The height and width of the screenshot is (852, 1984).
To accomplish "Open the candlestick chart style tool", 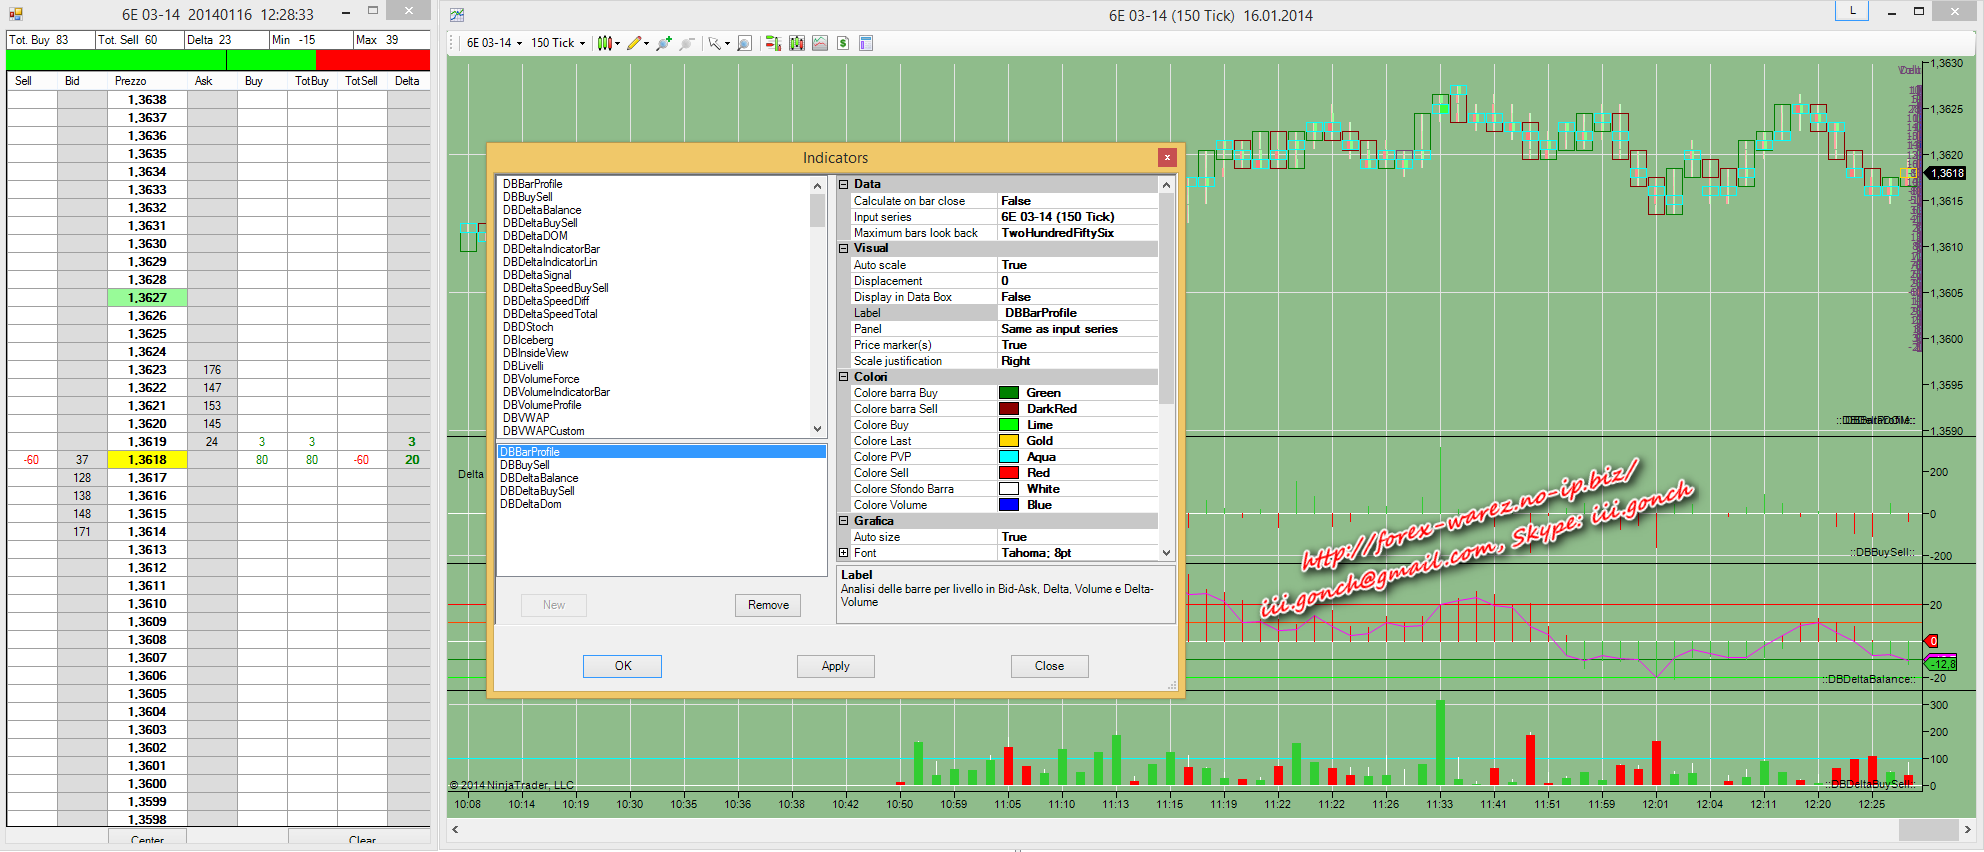I will point(604,43).
